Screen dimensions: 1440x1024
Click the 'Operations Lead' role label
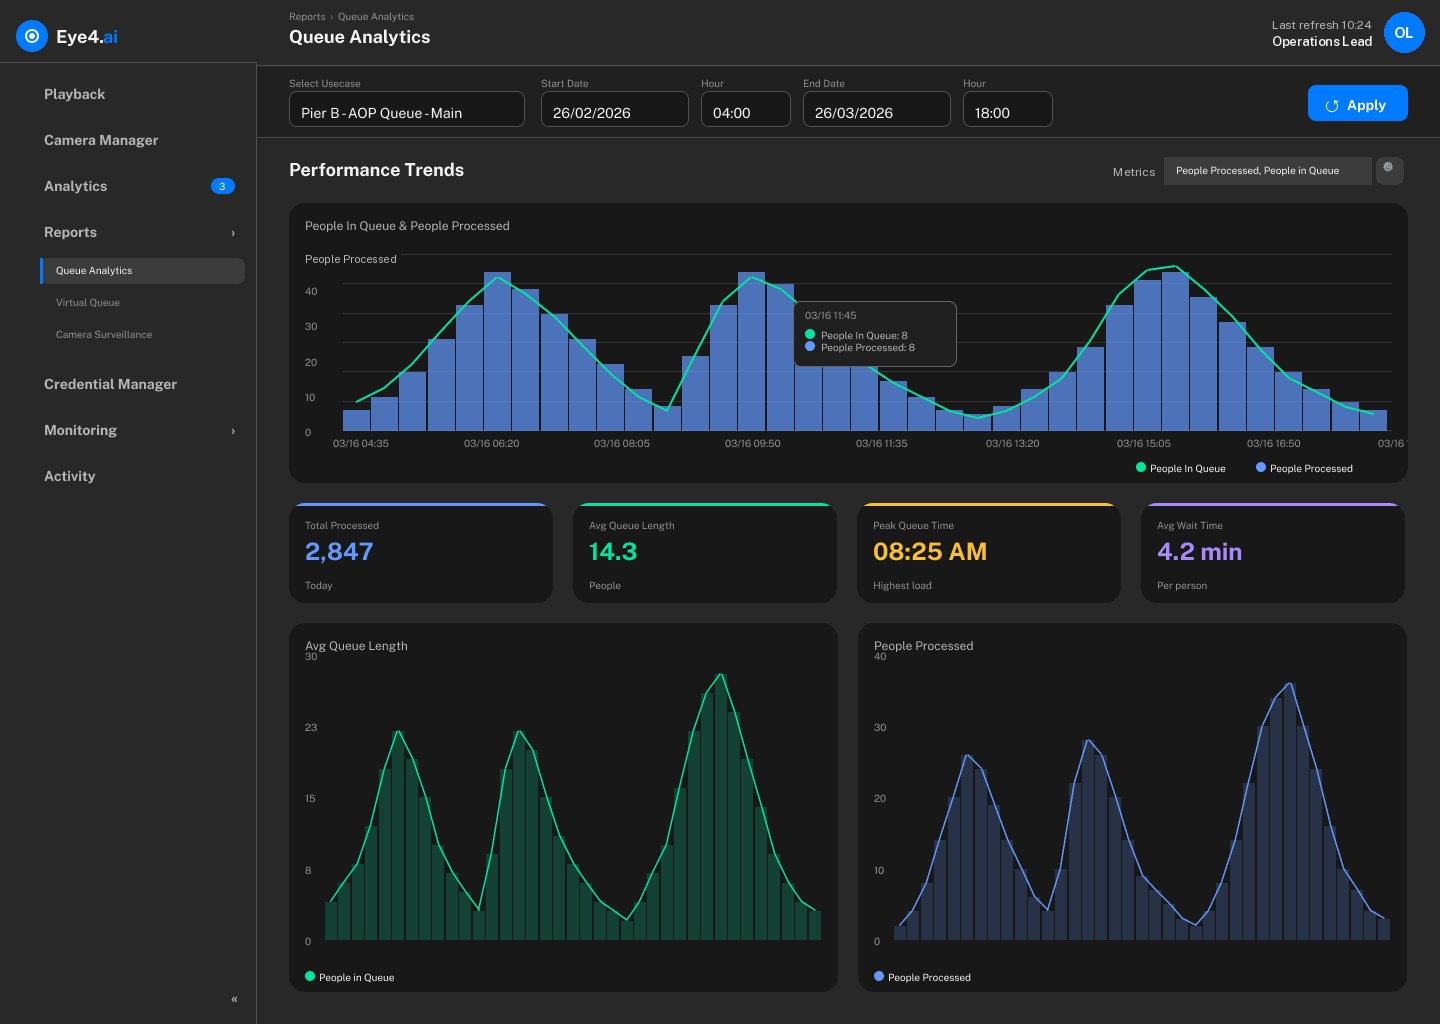(x=1322, y=42)
